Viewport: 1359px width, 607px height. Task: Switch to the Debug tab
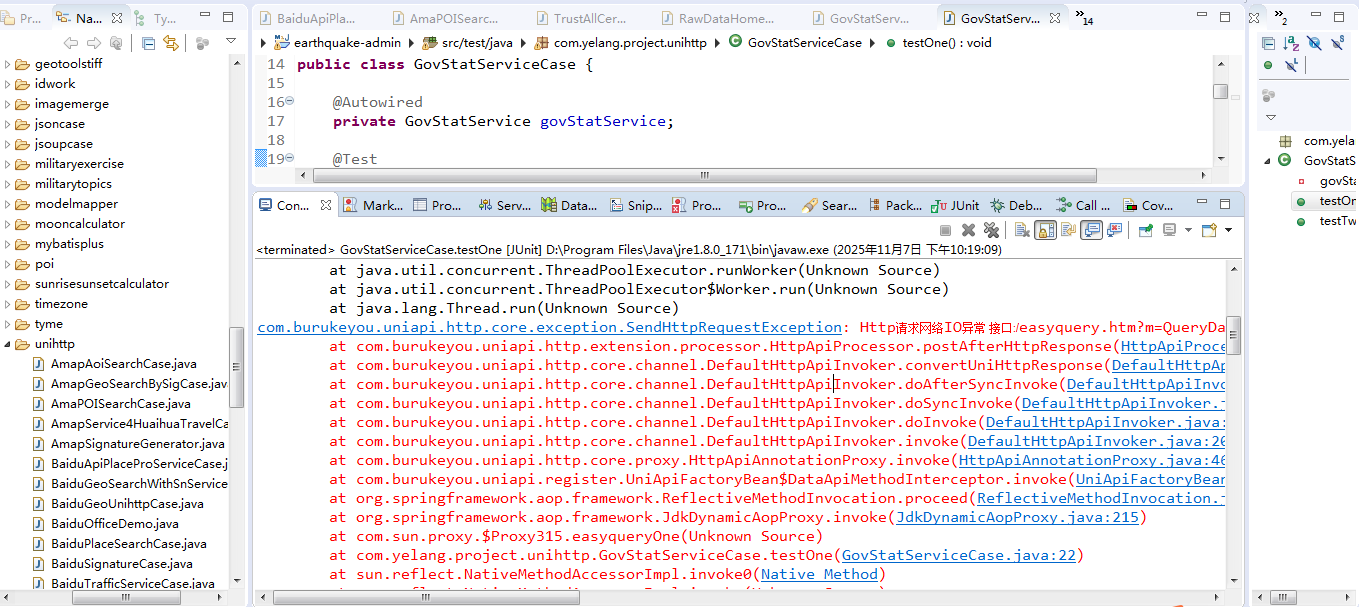1016,206
